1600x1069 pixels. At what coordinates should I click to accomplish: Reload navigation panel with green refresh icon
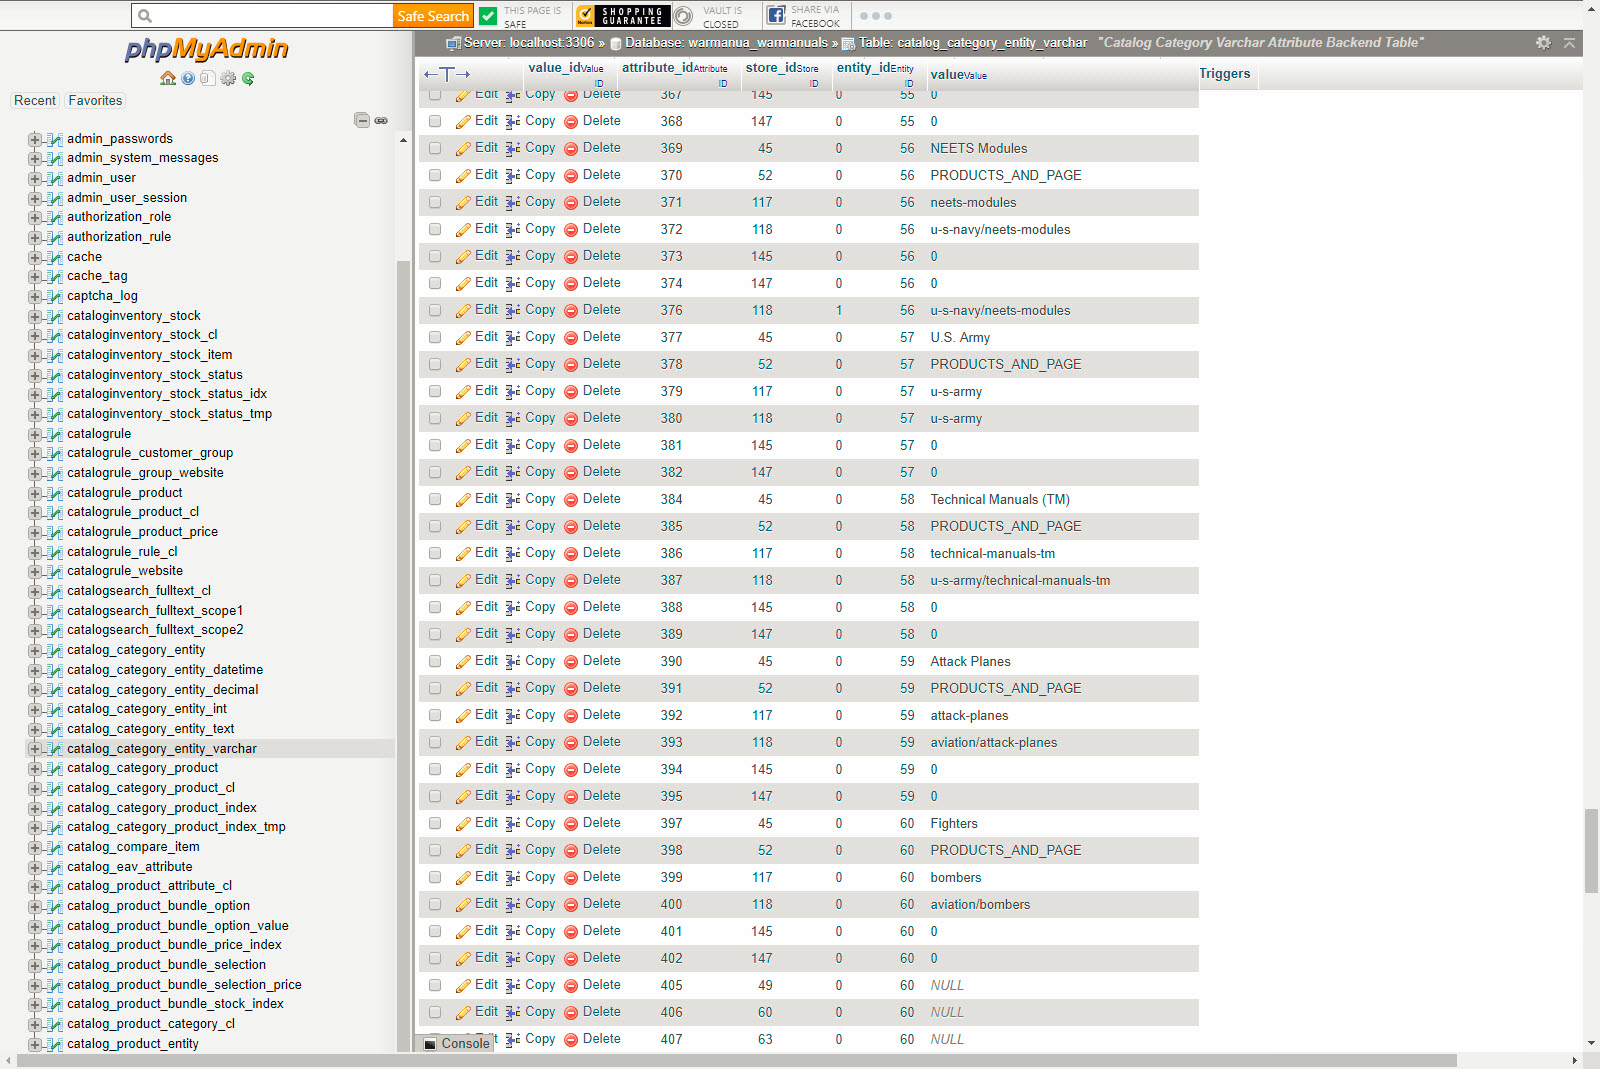248,78
